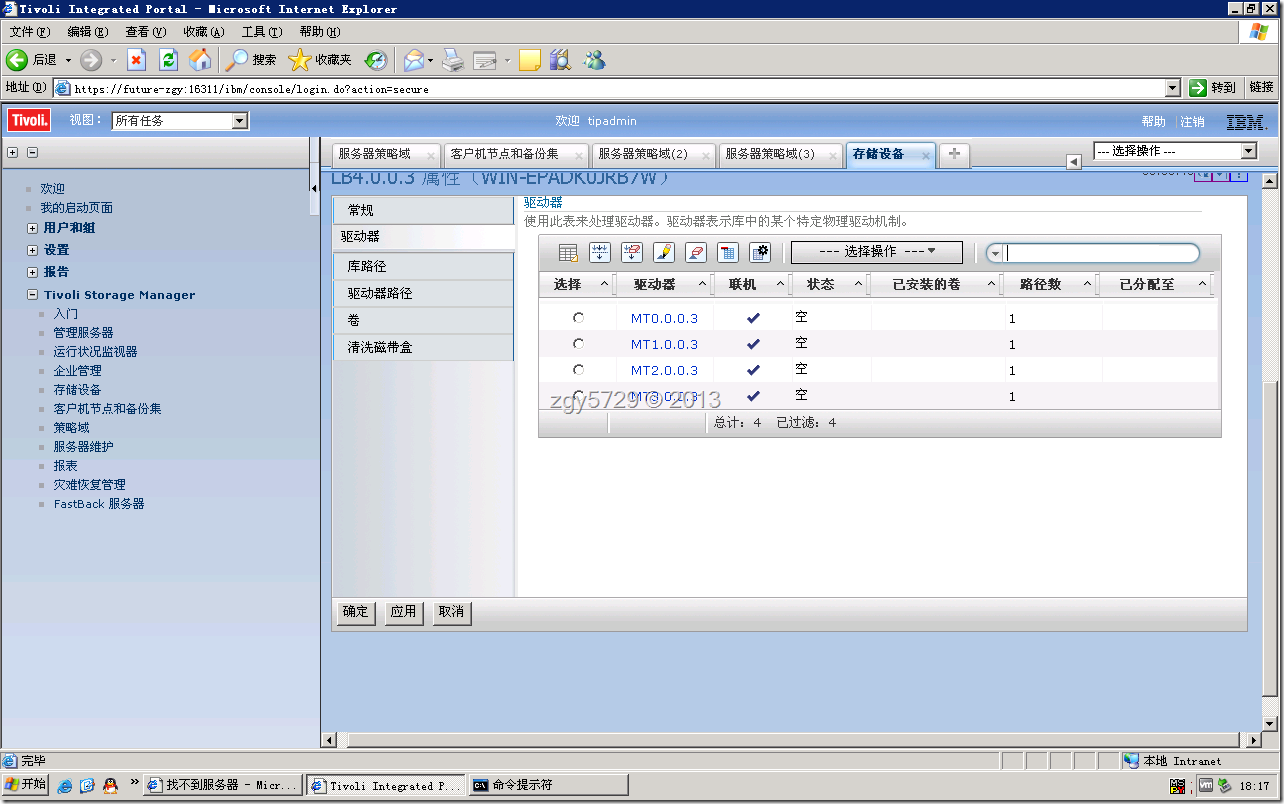Switch to the 客户机节点和备份集 tab
Viewport: 1284px width, 804px height.
504,154
